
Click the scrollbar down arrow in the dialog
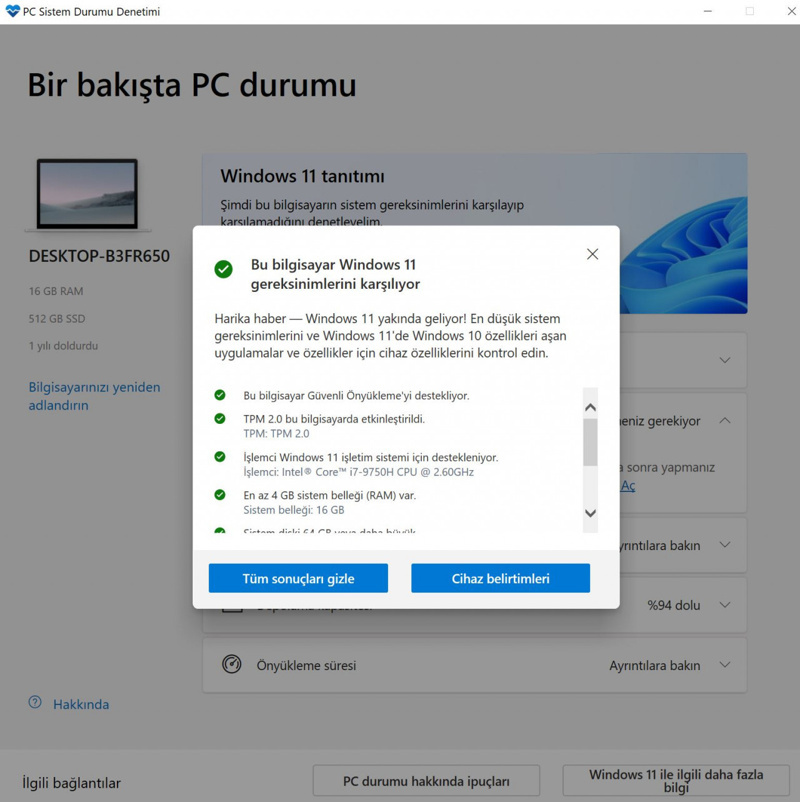tap(589, 512)
